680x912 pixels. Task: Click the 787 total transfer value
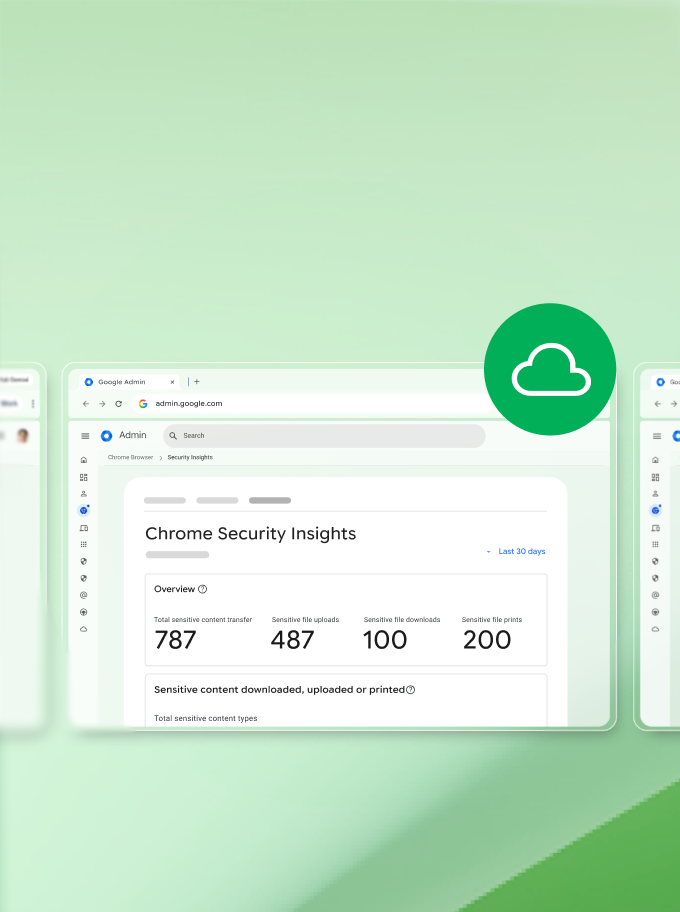[x=176, y=640]
